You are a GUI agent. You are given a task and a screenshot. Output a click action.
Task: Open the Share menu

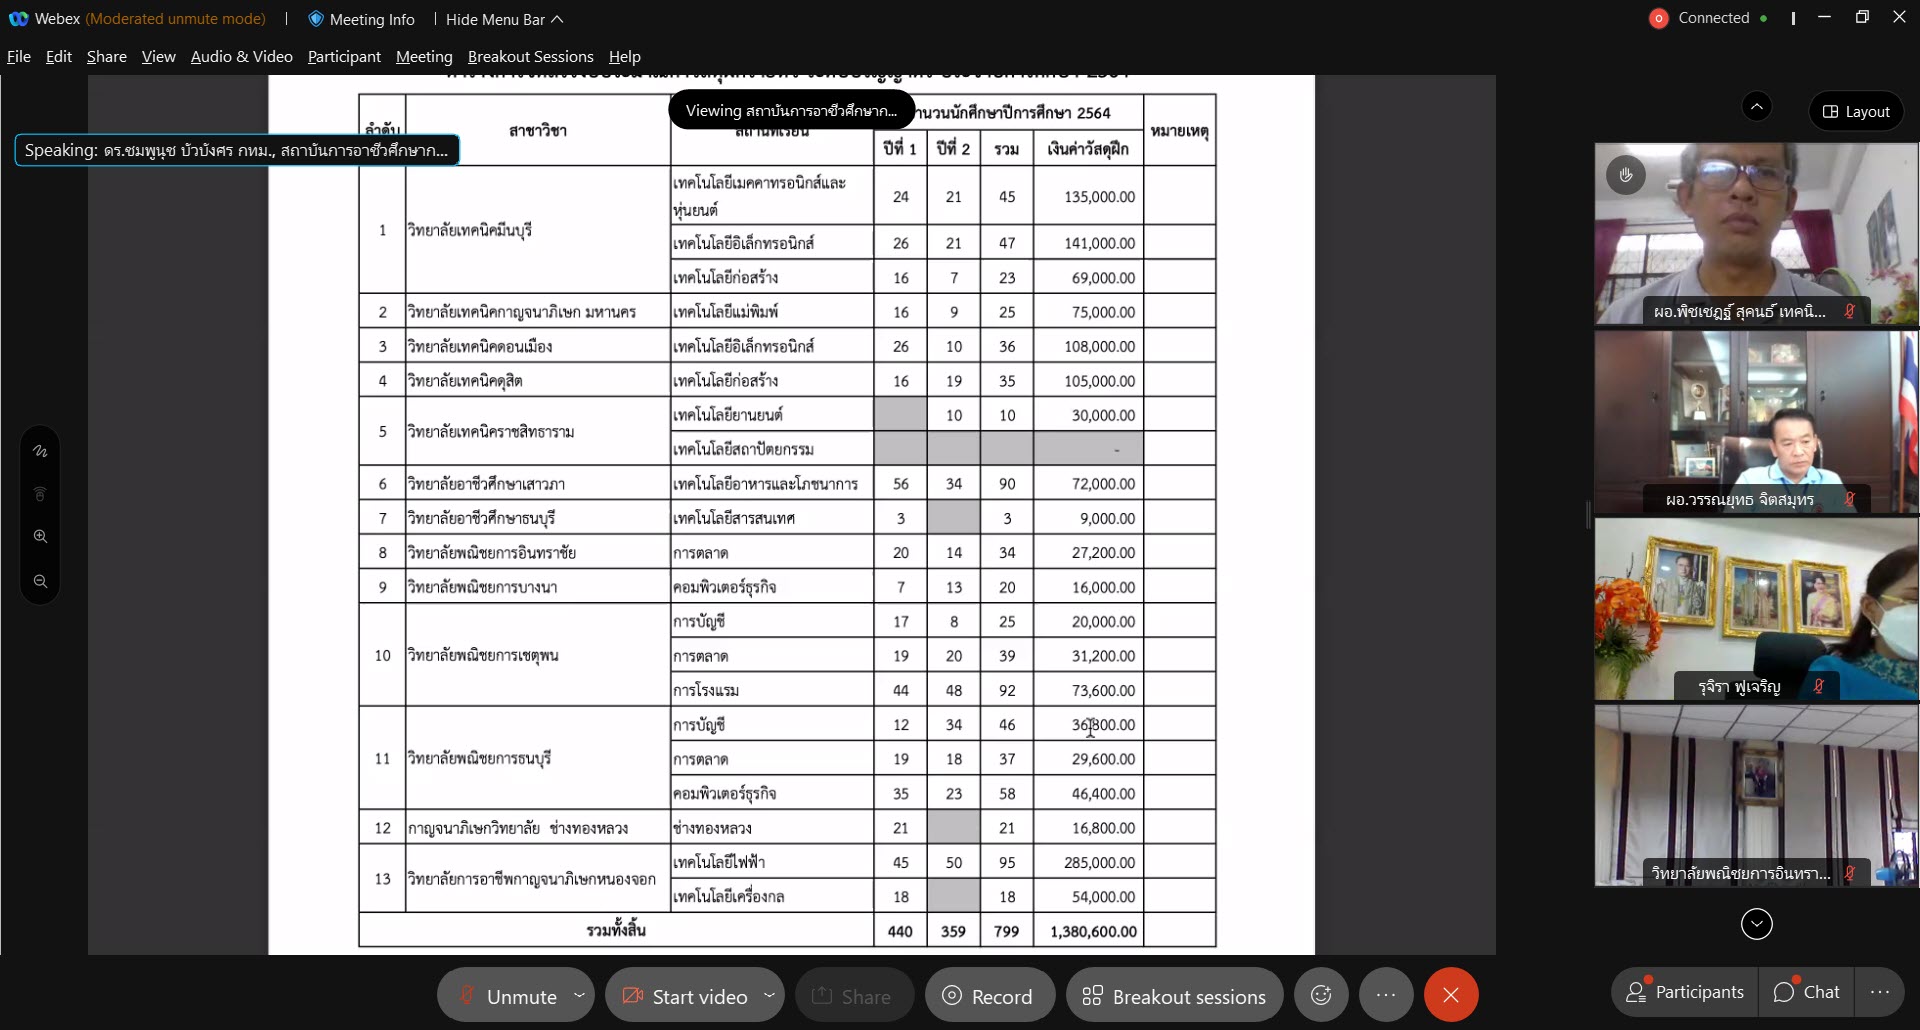click(x=107, y=57)
